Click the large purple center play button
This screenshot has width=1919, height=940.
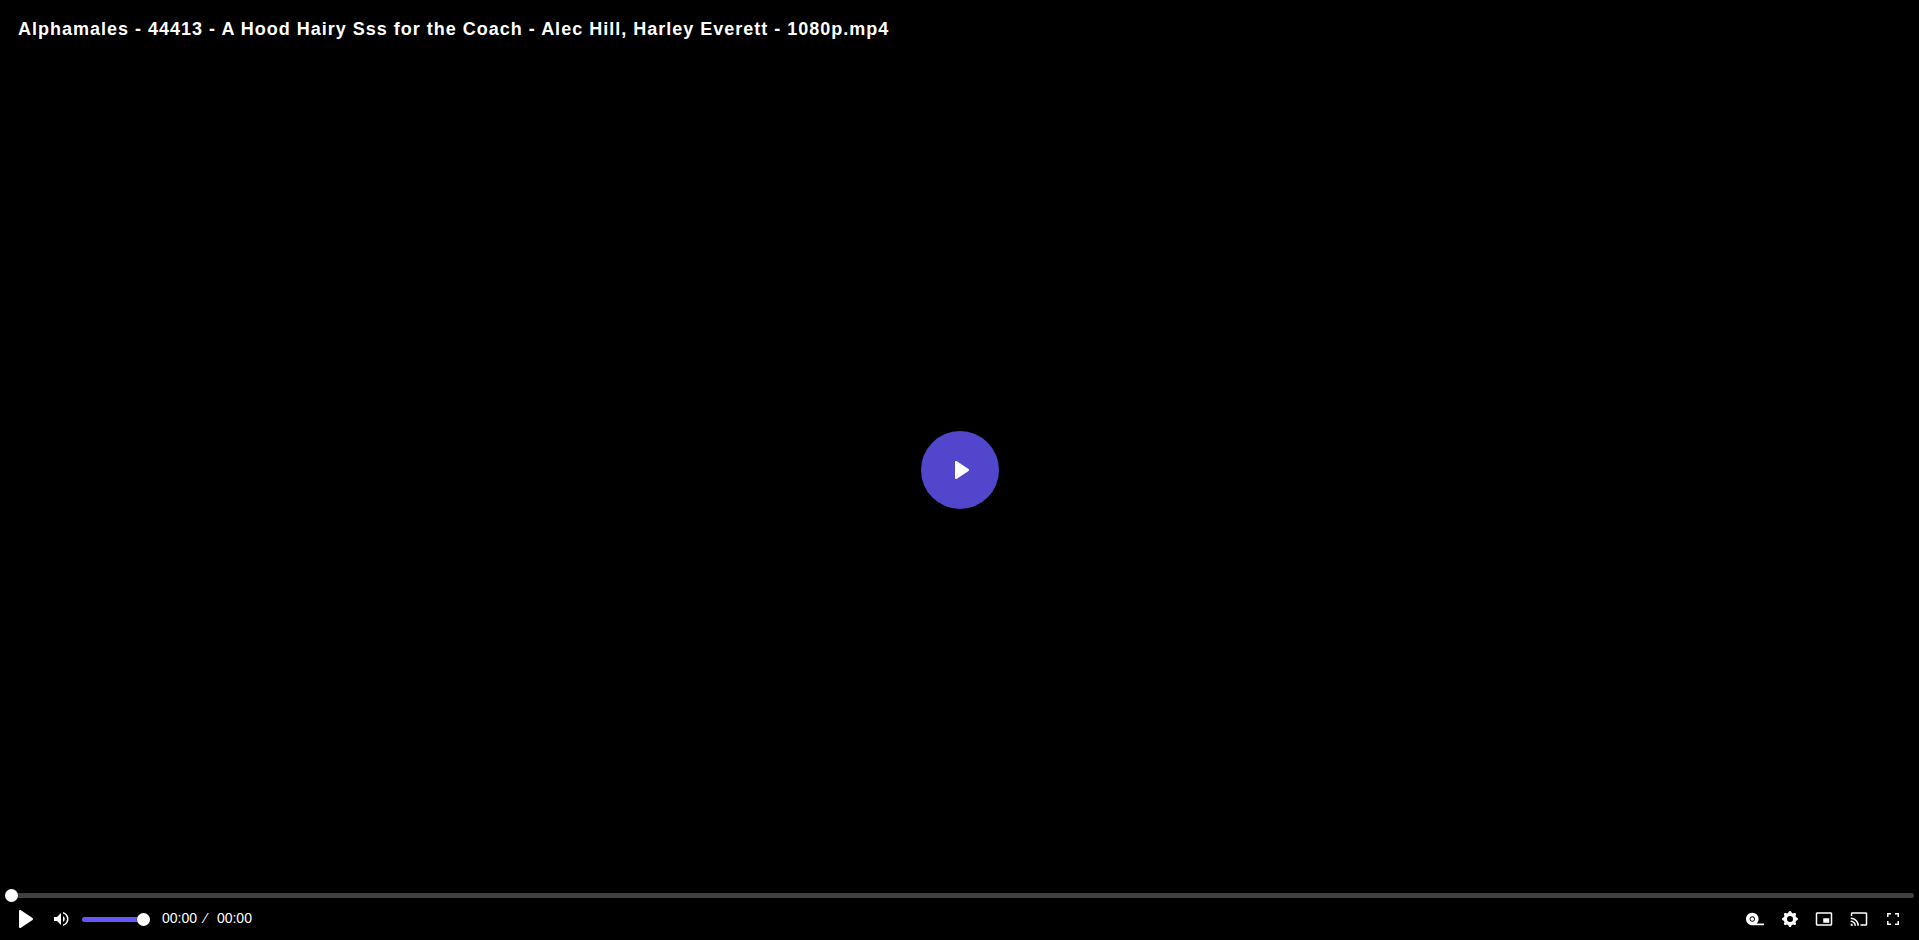(959, 470)
